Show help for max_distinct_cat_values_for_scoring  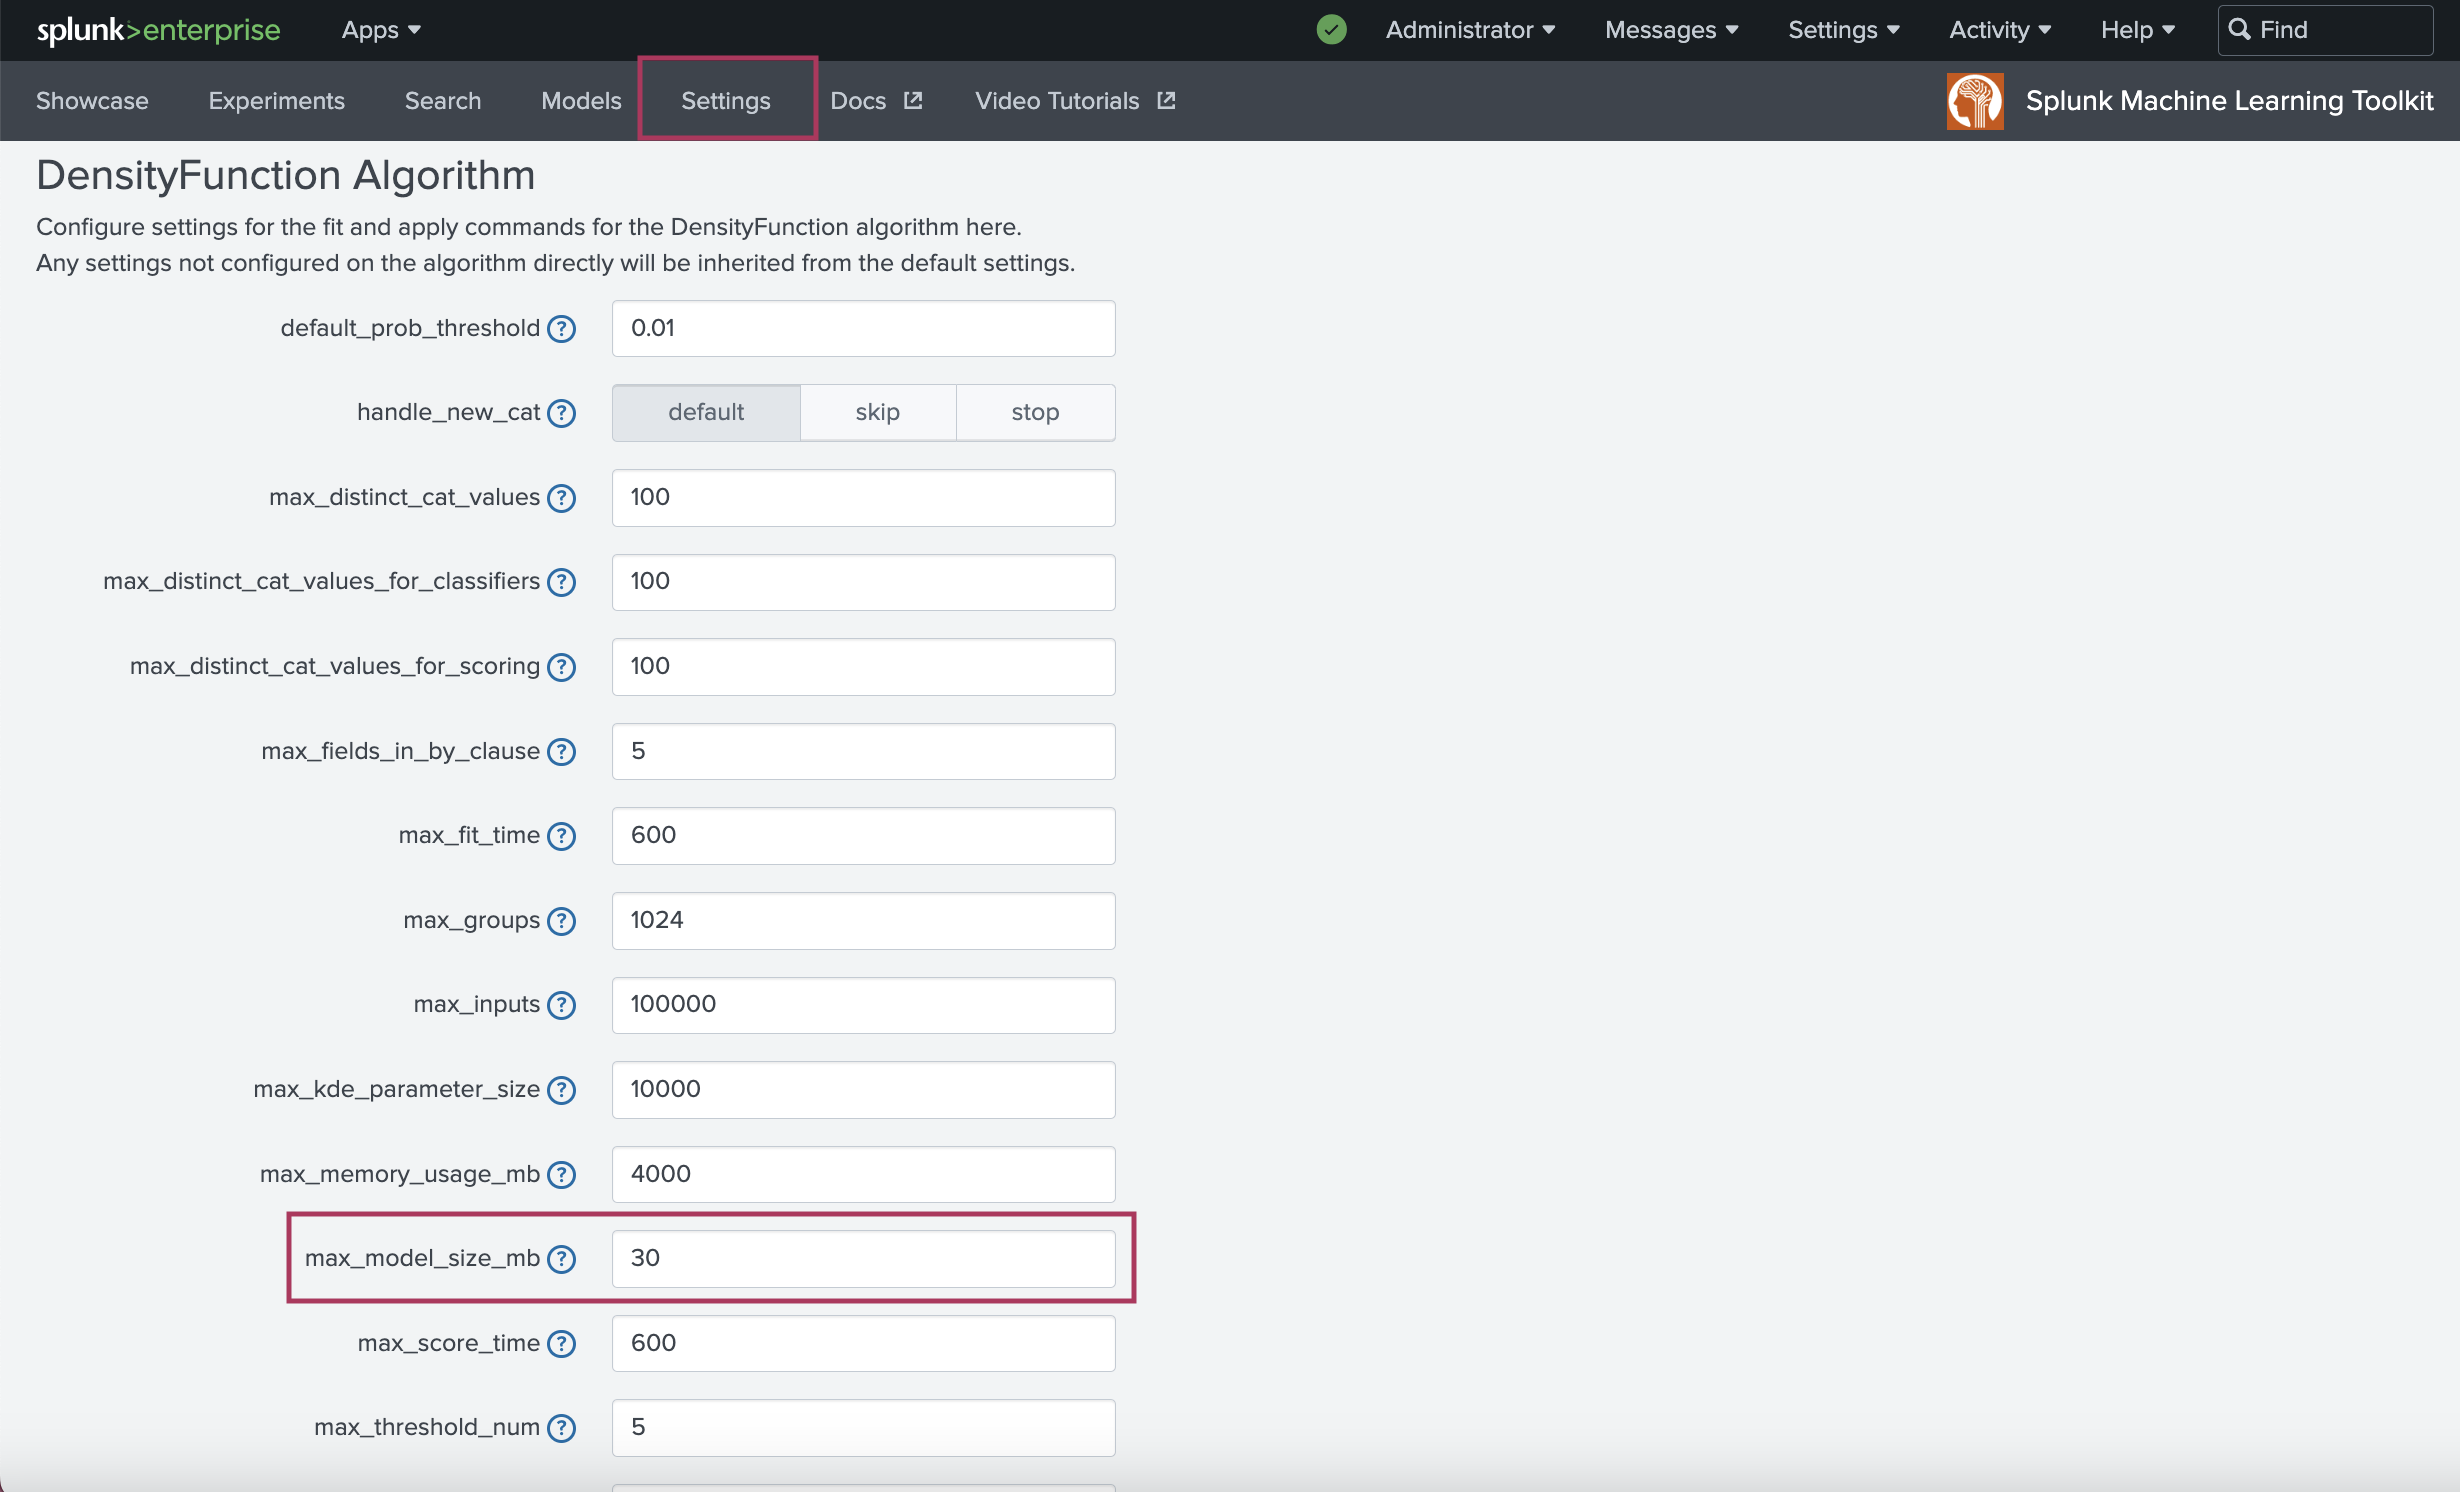coord(562,667)
